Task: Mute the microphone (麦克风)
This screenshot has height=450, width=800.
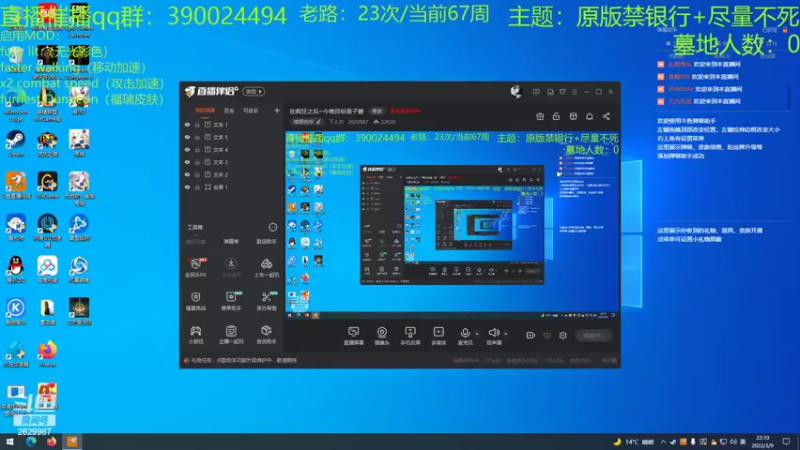Action: point(465,336)
